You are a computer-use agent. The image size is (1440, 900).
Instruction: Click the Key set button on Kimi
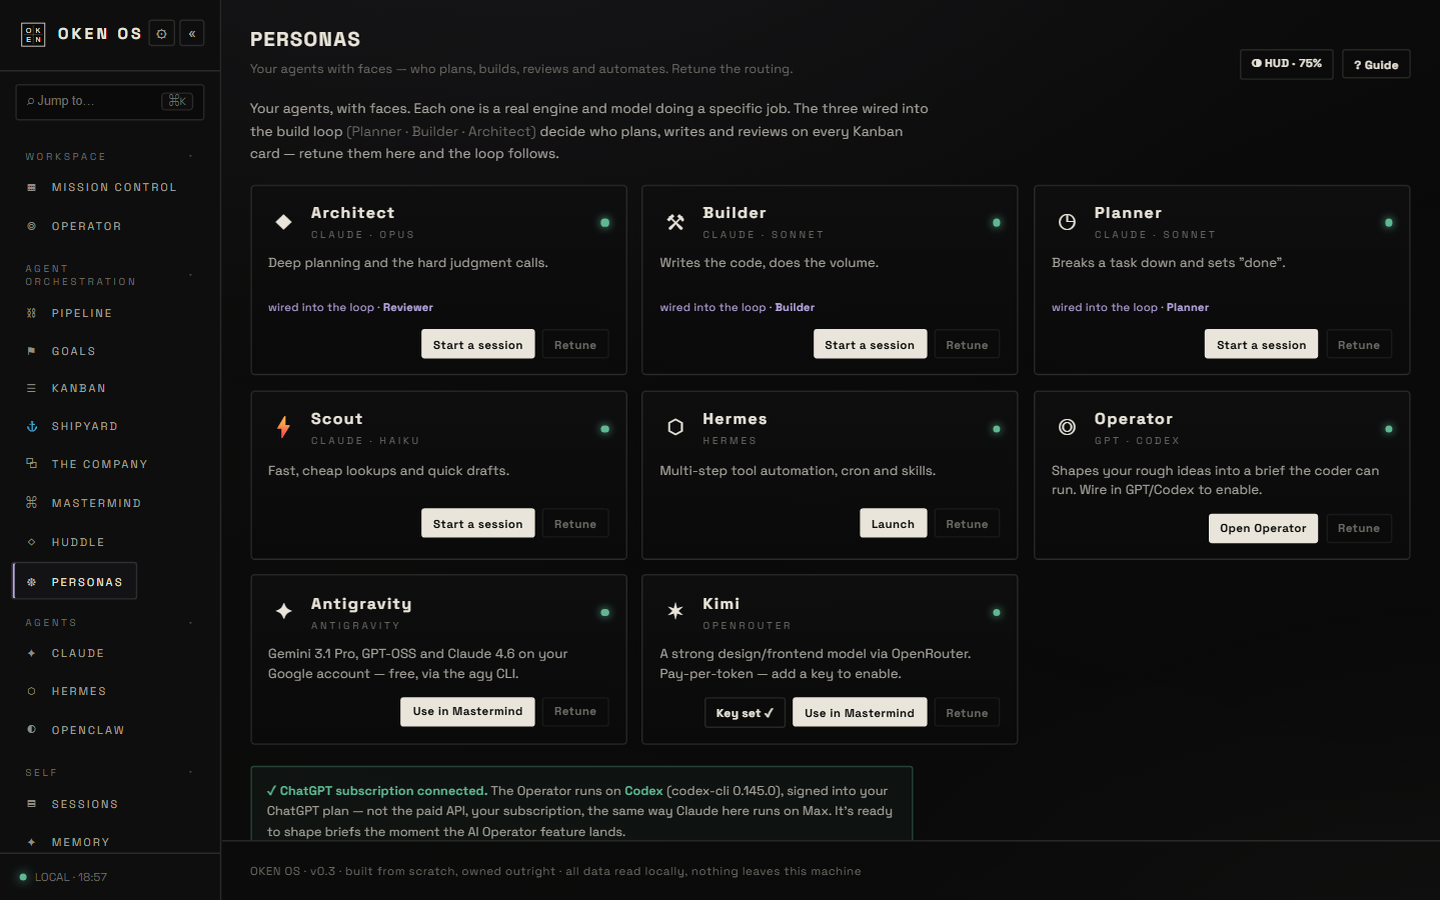745,712
